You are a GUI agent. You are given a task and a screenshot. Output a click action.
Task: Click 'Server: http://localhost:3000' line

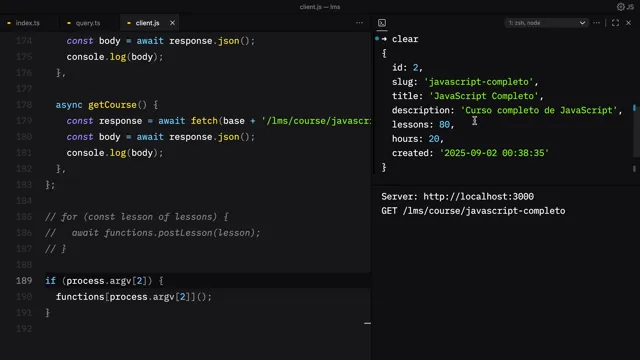458,197
